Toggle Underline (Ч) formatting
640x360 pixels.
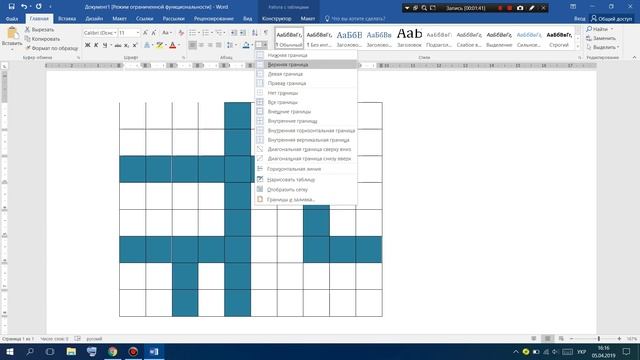pos(105,45)
